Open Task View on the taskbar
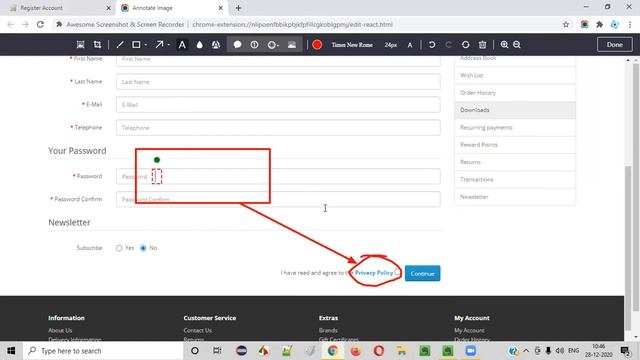 point(217,351)
